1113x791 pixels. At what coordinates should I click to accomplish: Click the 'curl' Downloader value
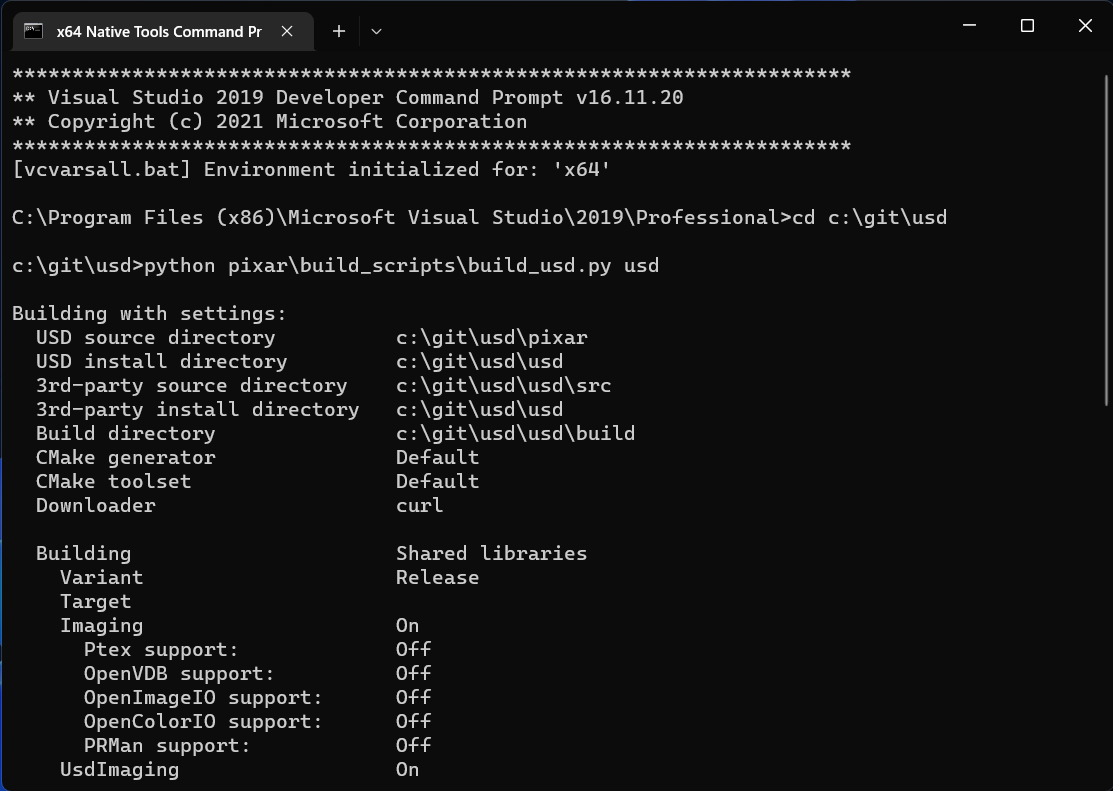click(419, 506)
